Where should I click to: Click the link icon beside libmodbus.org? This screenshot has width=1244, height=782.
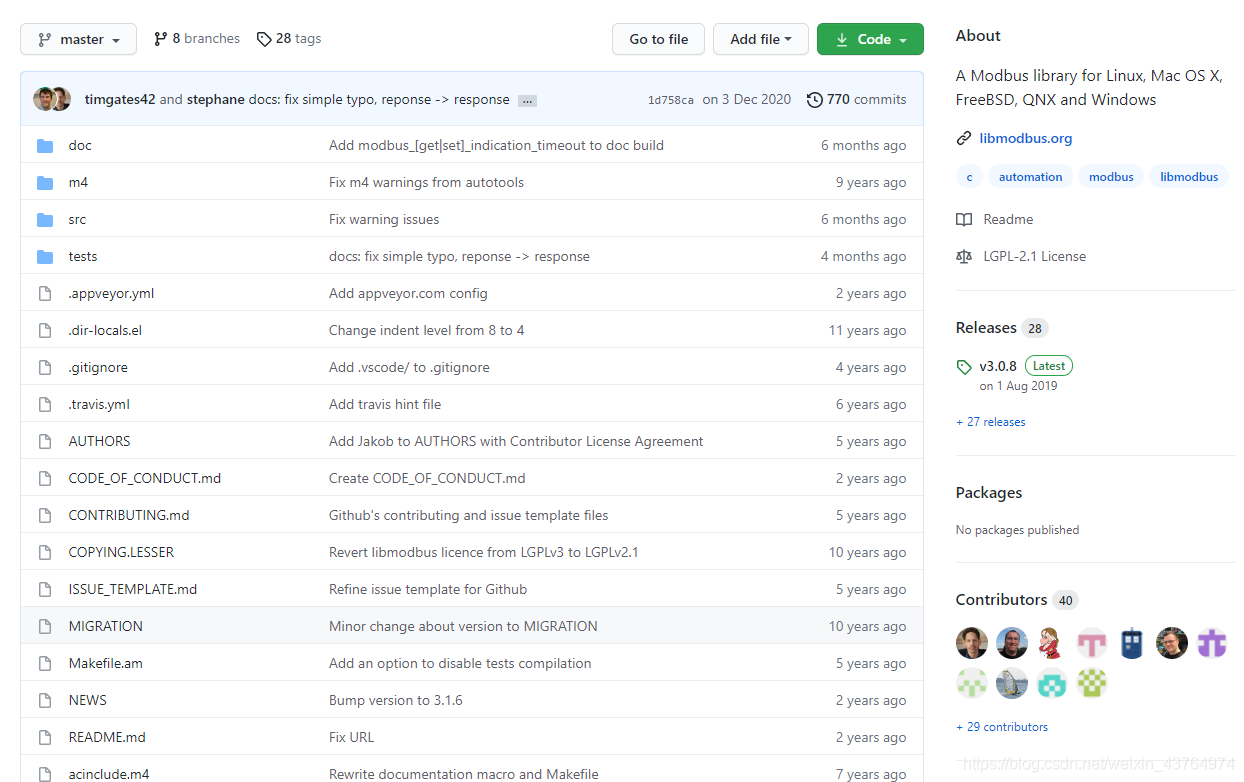[964, 138]
